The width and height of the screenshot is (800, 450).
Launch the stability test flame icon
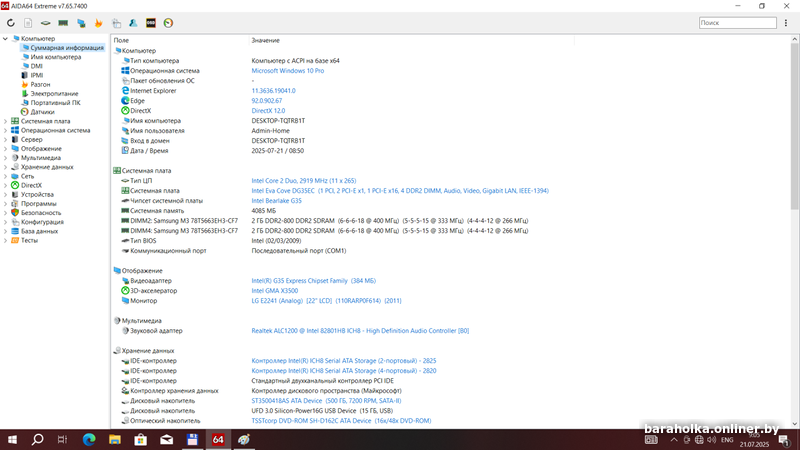pyautogui.click(x=98, y=23)
